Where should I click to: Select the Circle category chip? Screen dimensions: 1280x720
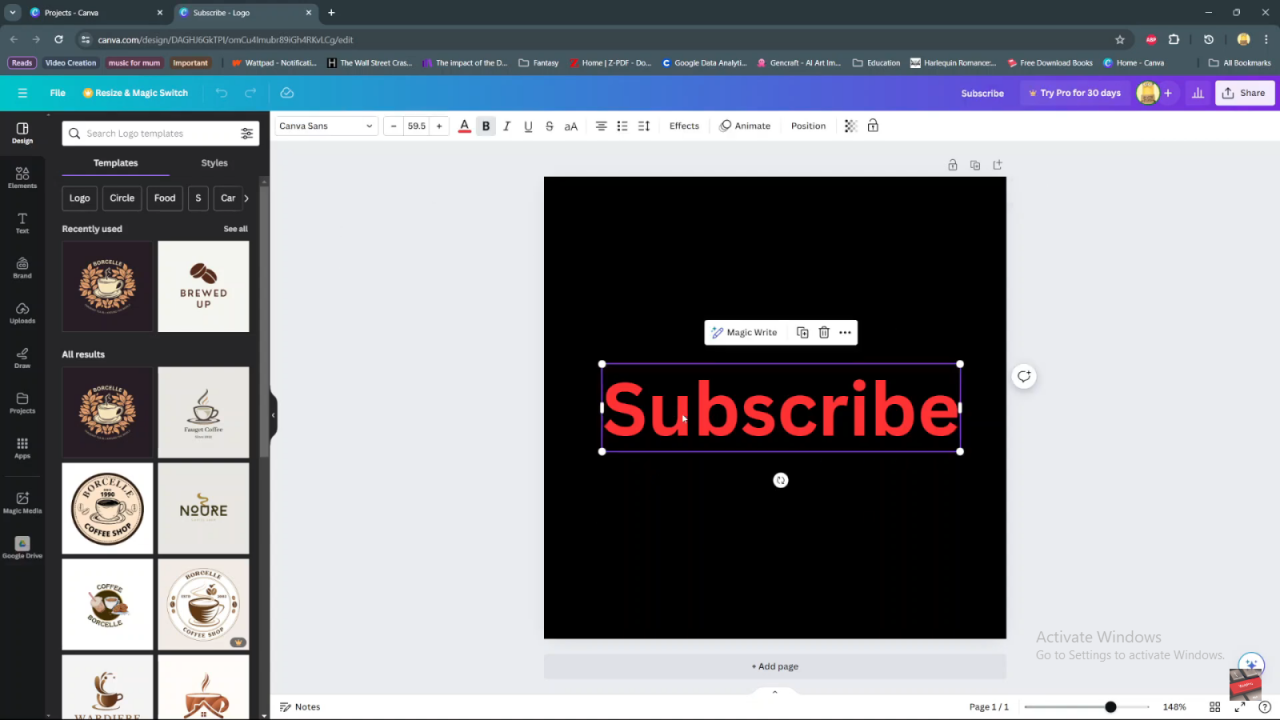(x=122, y=198)
